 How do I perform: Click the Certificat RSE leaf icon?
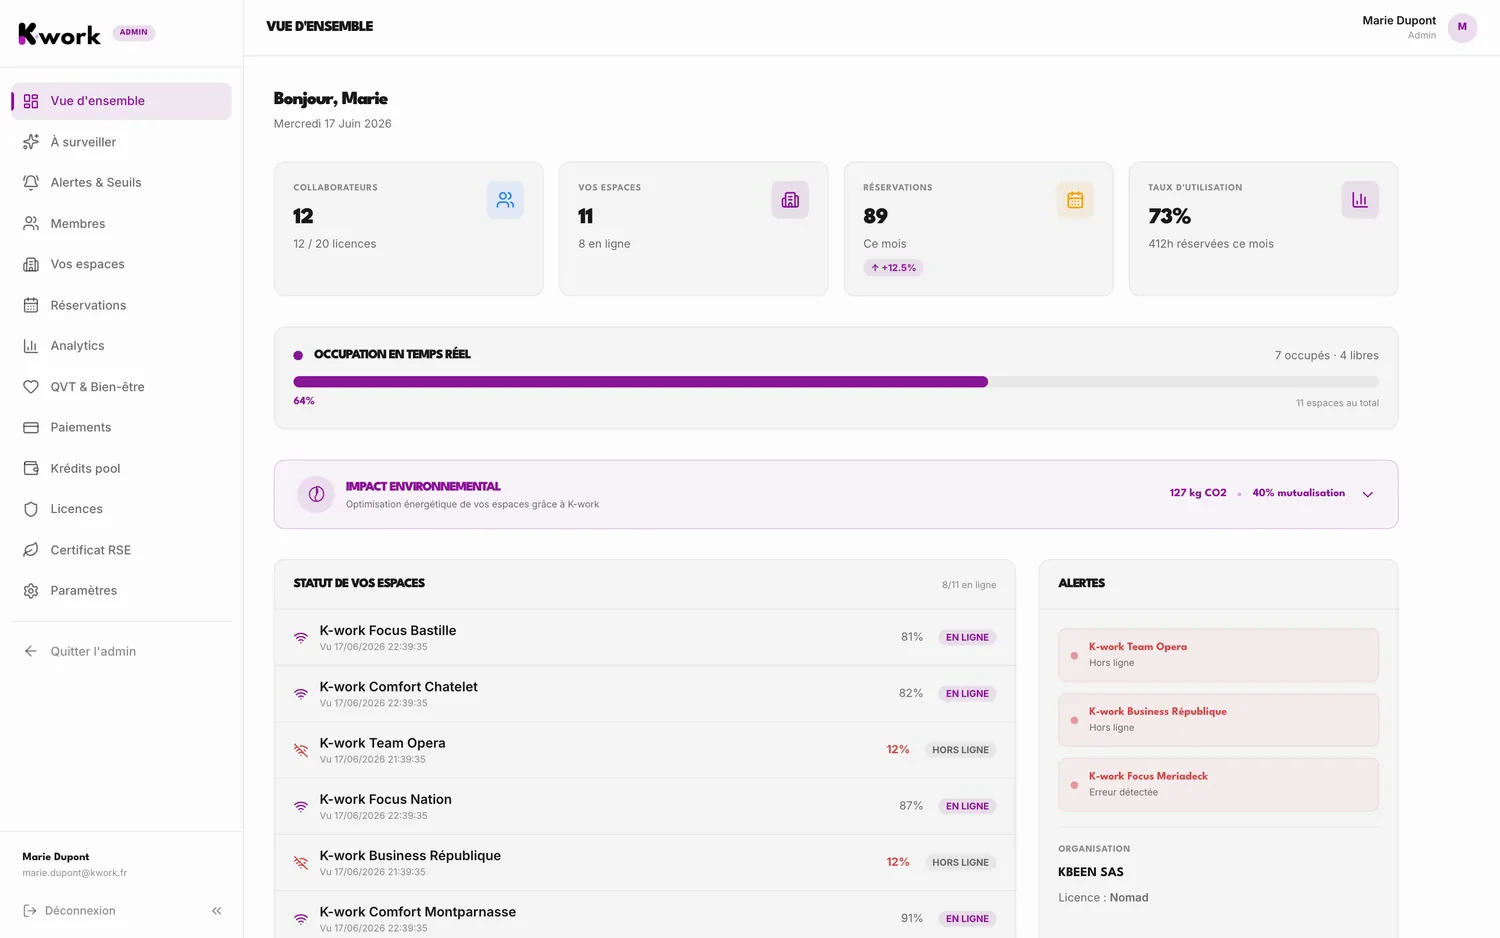click(31, 550)
